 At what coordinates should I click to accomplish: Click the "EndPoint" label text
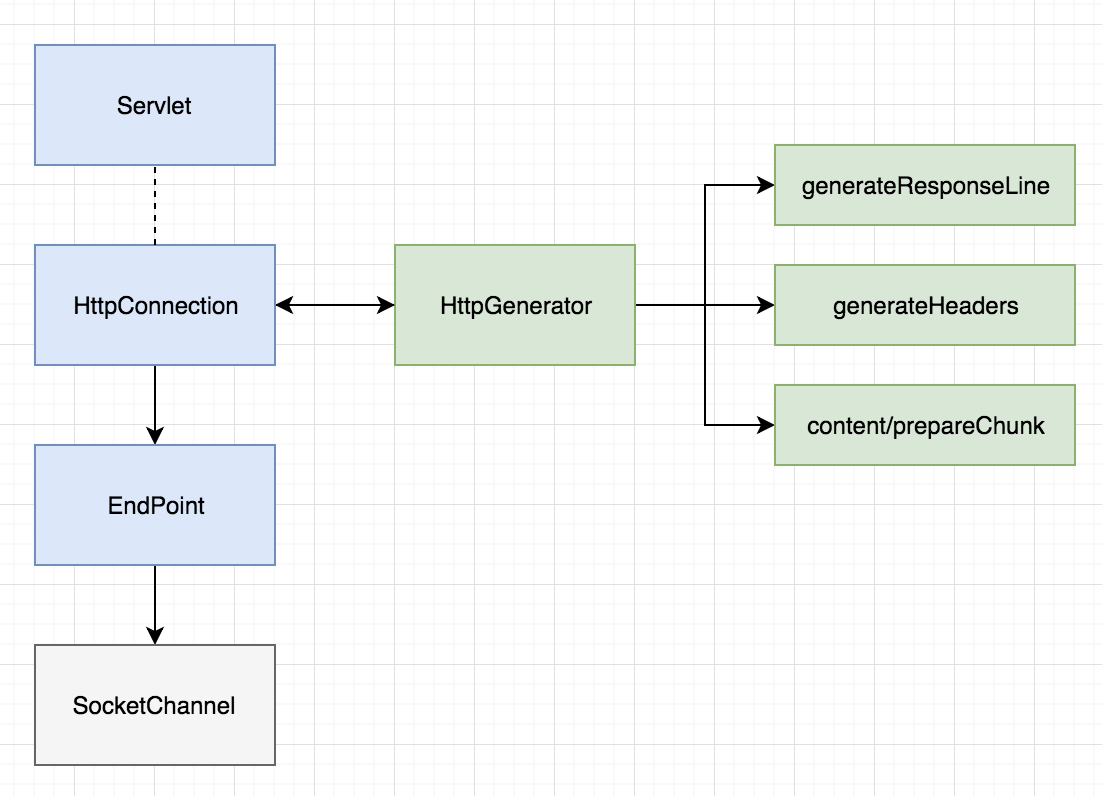click(x=156, y=506)
